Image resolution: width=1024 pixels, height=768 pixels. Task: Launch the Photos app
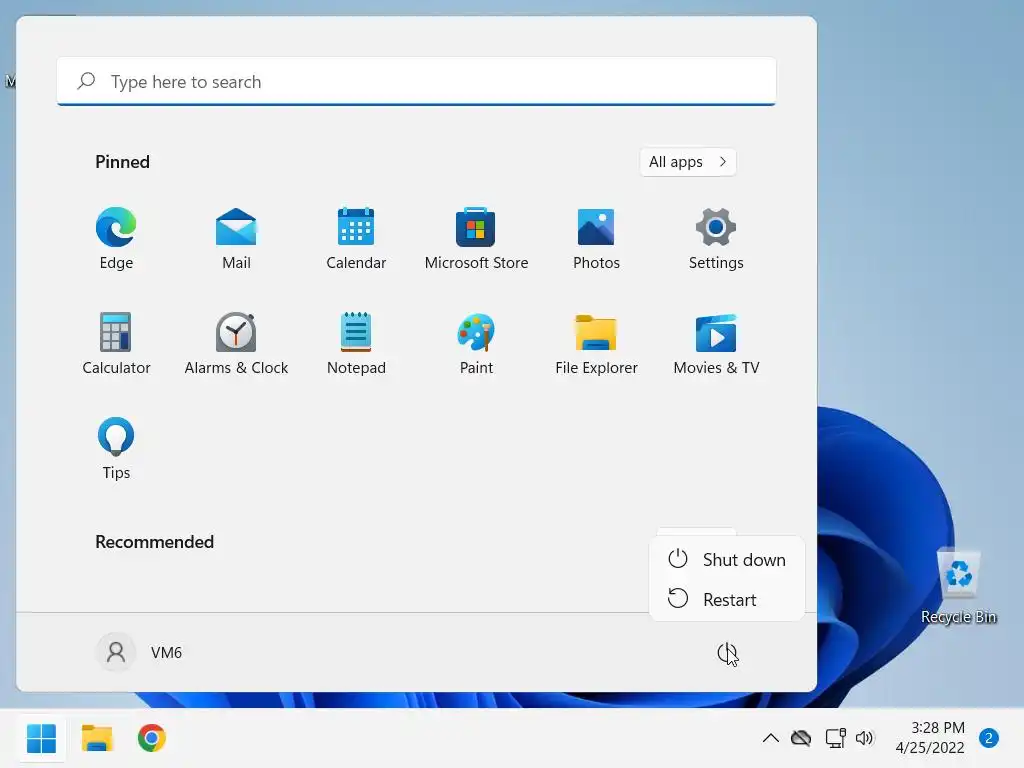point(596,238)
